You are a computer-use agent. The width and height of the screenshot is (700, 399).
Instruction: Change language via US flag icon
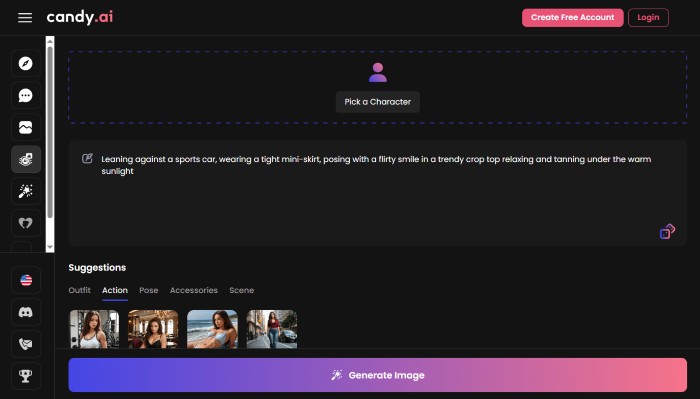[x=26, y=280]
